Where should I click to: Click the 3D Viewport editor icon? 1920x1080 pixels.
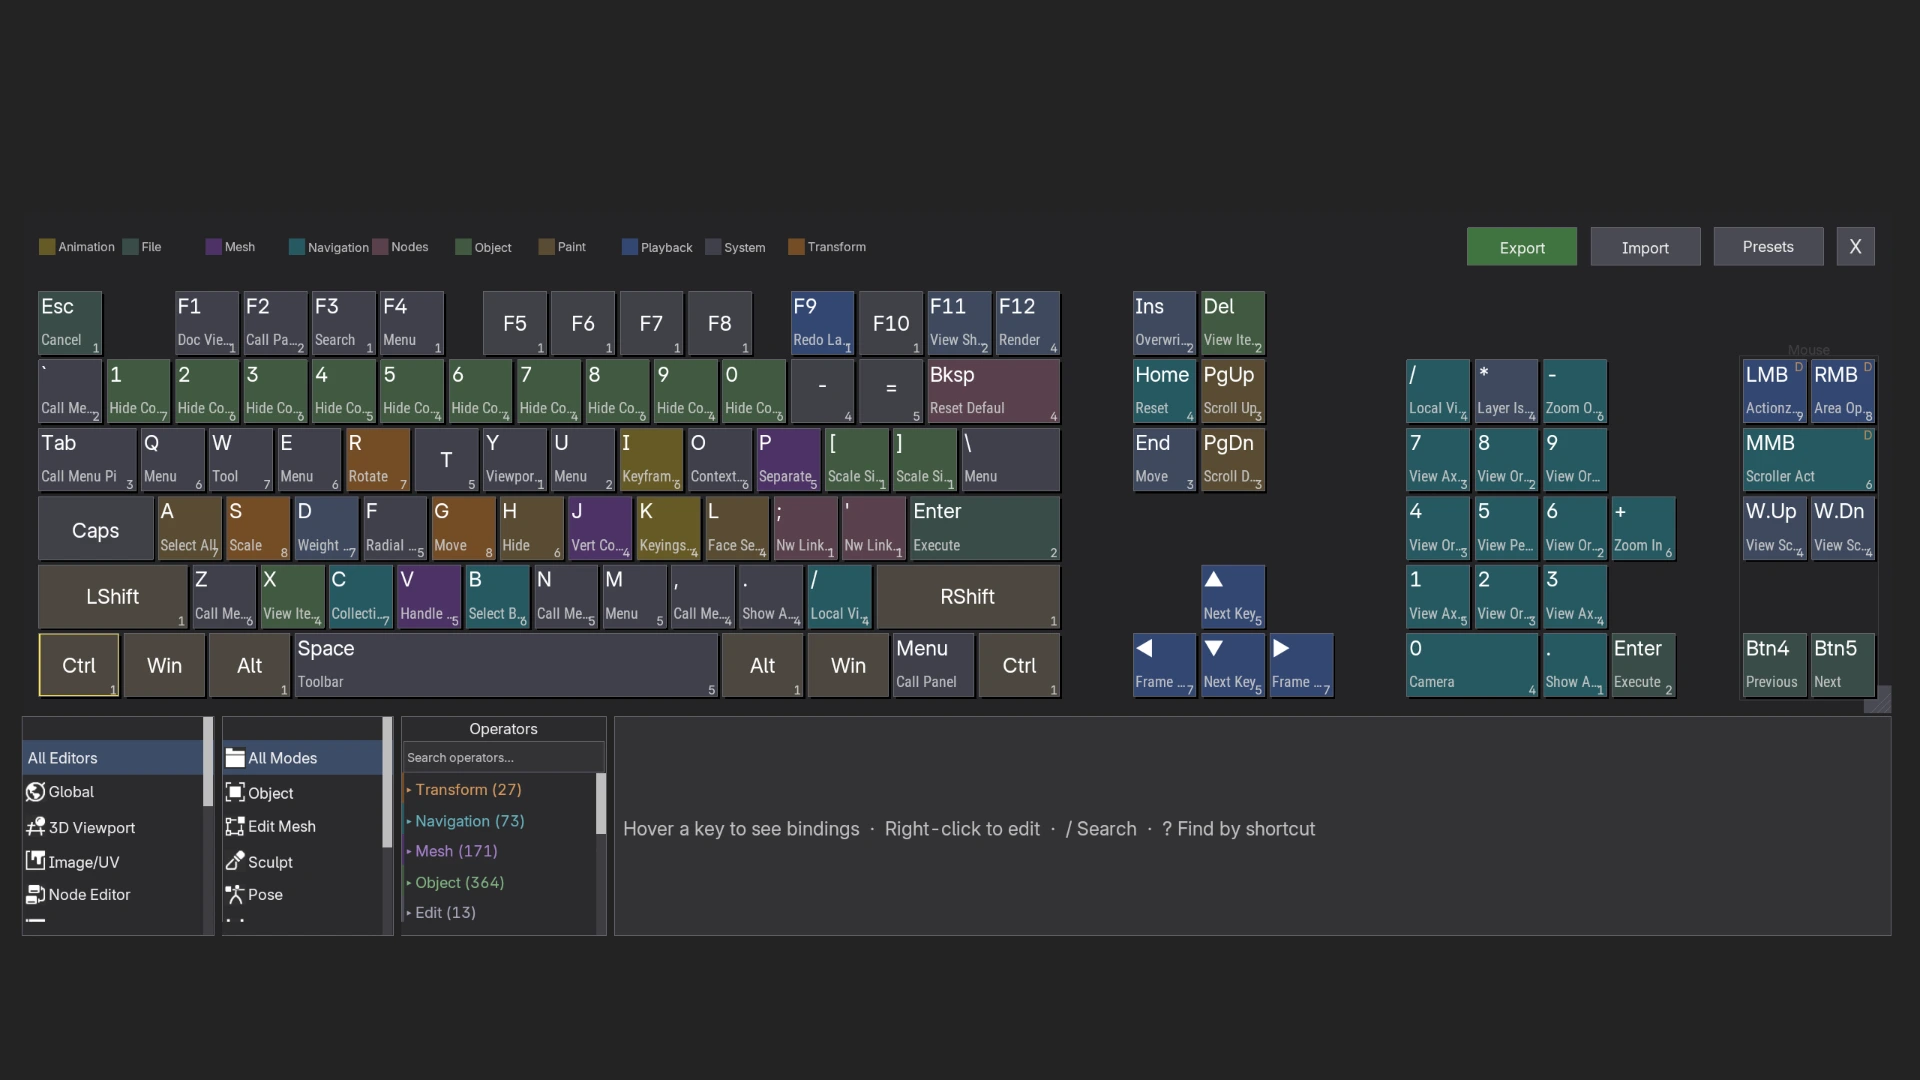(x=35, y=827)
